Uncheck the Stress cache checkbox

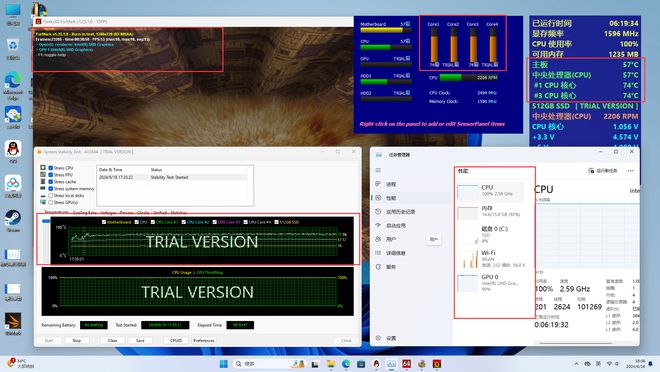point(51,182)
